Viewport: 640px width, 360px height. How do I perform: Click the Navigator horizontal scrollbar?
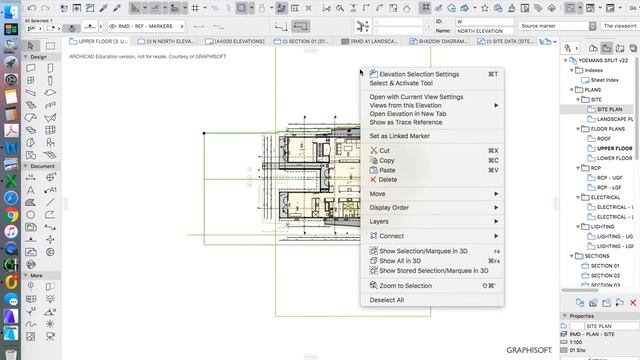(580, 290)
